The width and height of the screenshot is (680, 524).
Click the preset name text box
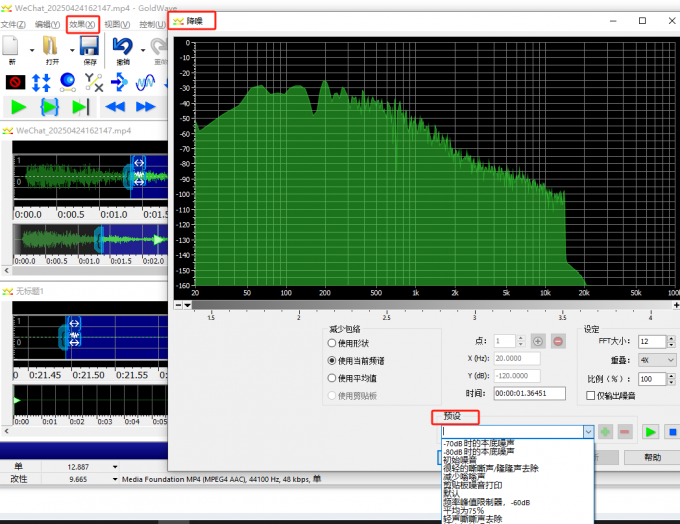coord(513,432)
